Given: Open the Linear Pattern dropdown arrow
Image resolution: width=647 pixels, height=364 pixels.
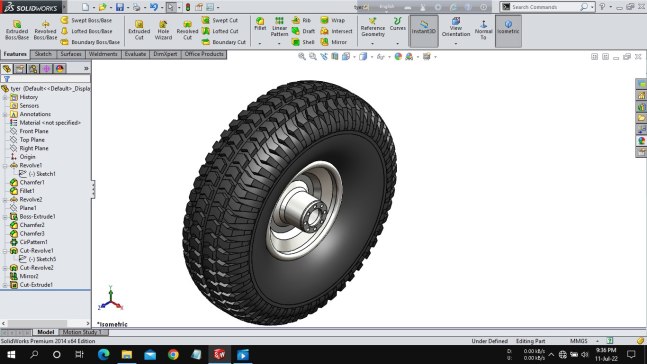Looking at the screenshot, I should click(x=279, y=43).
